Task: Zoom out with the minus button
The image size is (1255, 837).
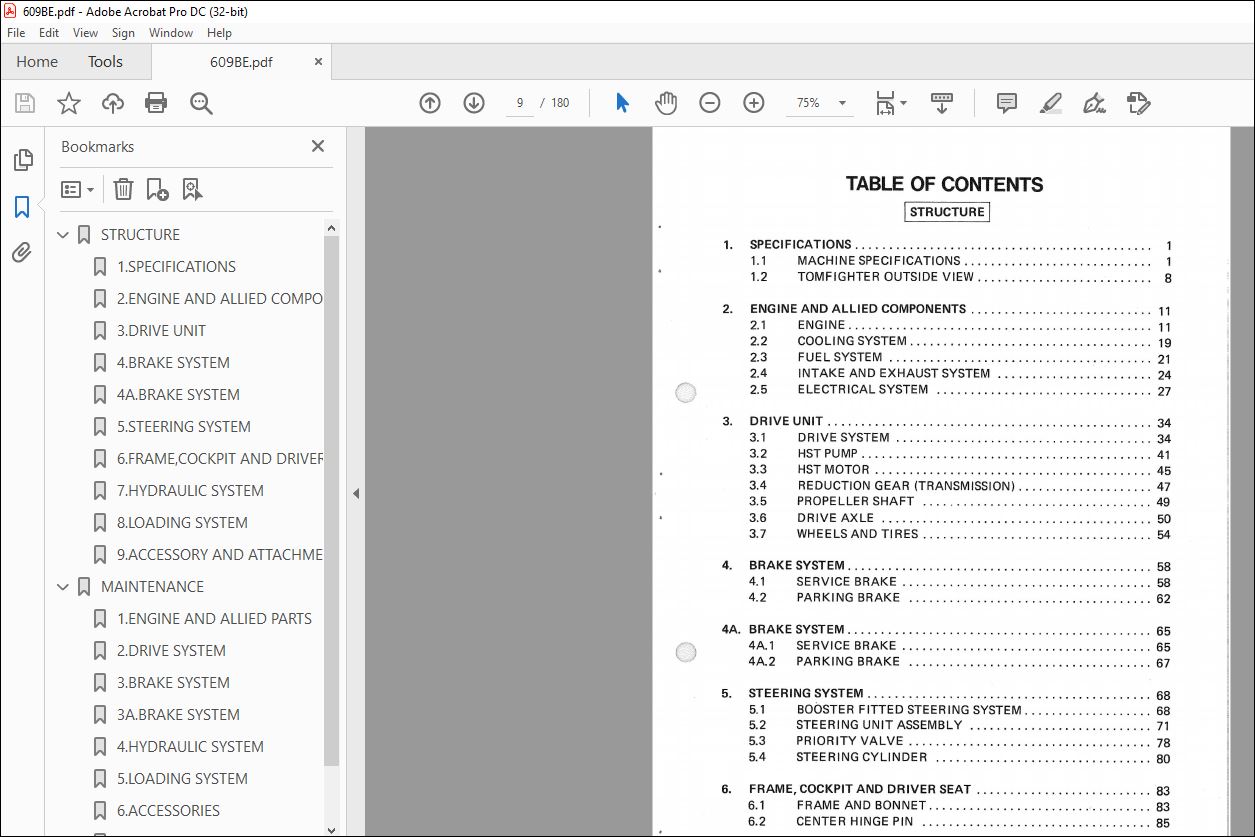Action: 710,103
